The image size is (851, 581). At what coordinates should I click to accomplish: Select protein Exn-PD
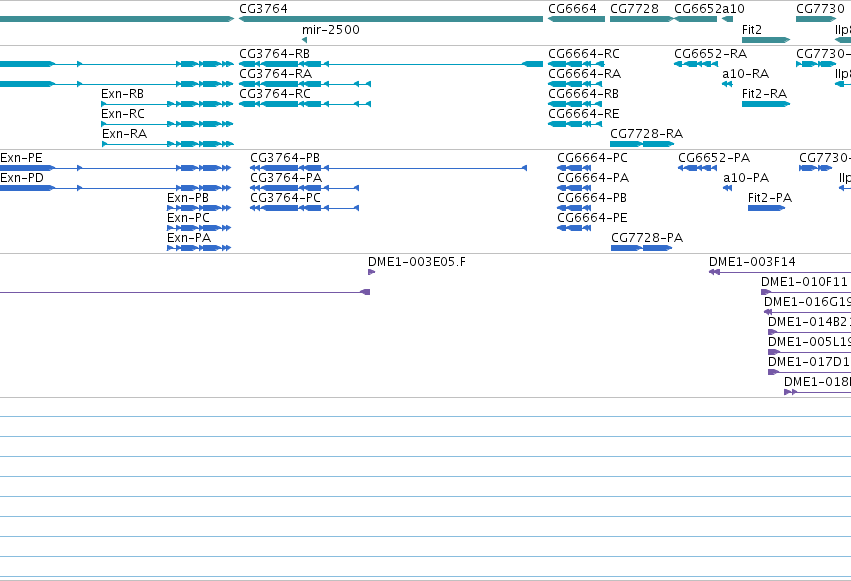coord(115,188)
